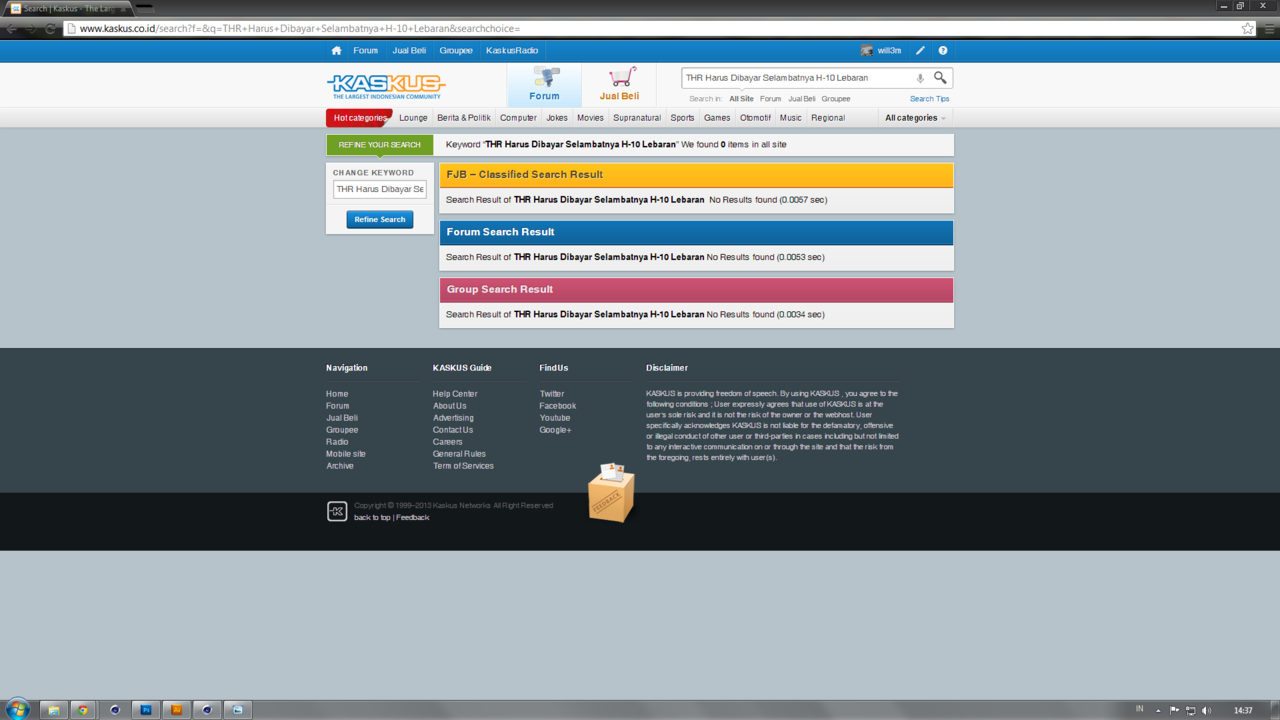Image resolution: width=1280 pixels, height=720 pixels.
Task: Open Feedback link in footer
Action: (x=413, y=518)
